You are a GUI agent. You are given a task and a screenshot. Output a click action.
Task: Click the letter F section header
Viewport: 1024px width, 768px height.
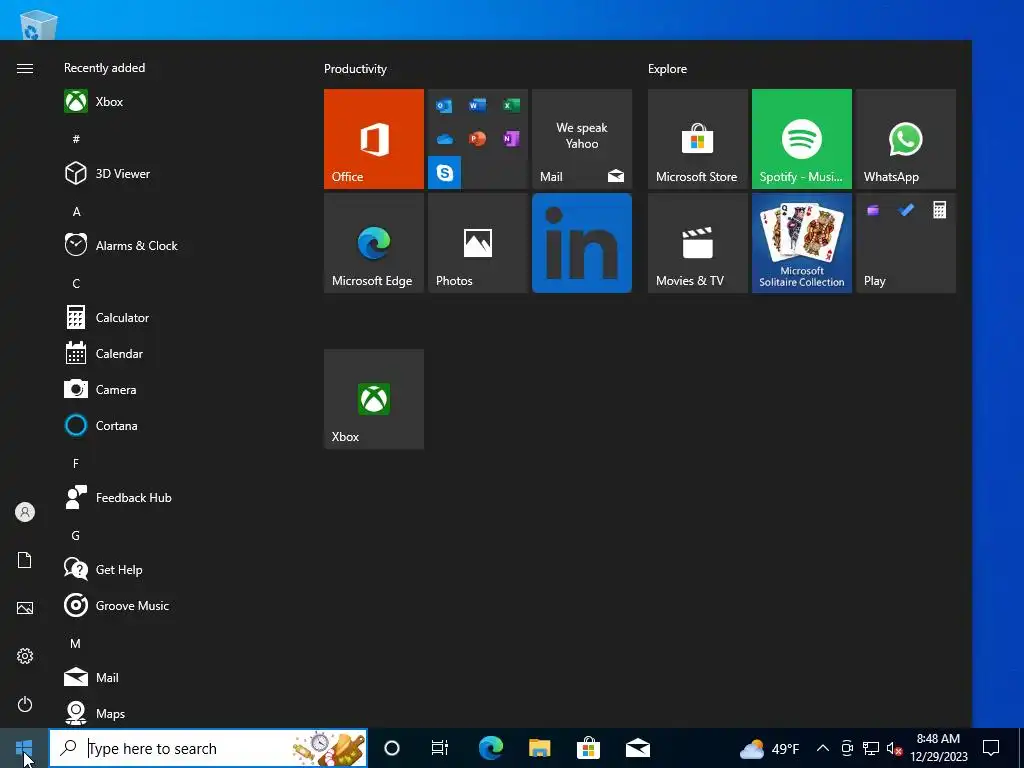pyautogui.click(x=76, y=463)
